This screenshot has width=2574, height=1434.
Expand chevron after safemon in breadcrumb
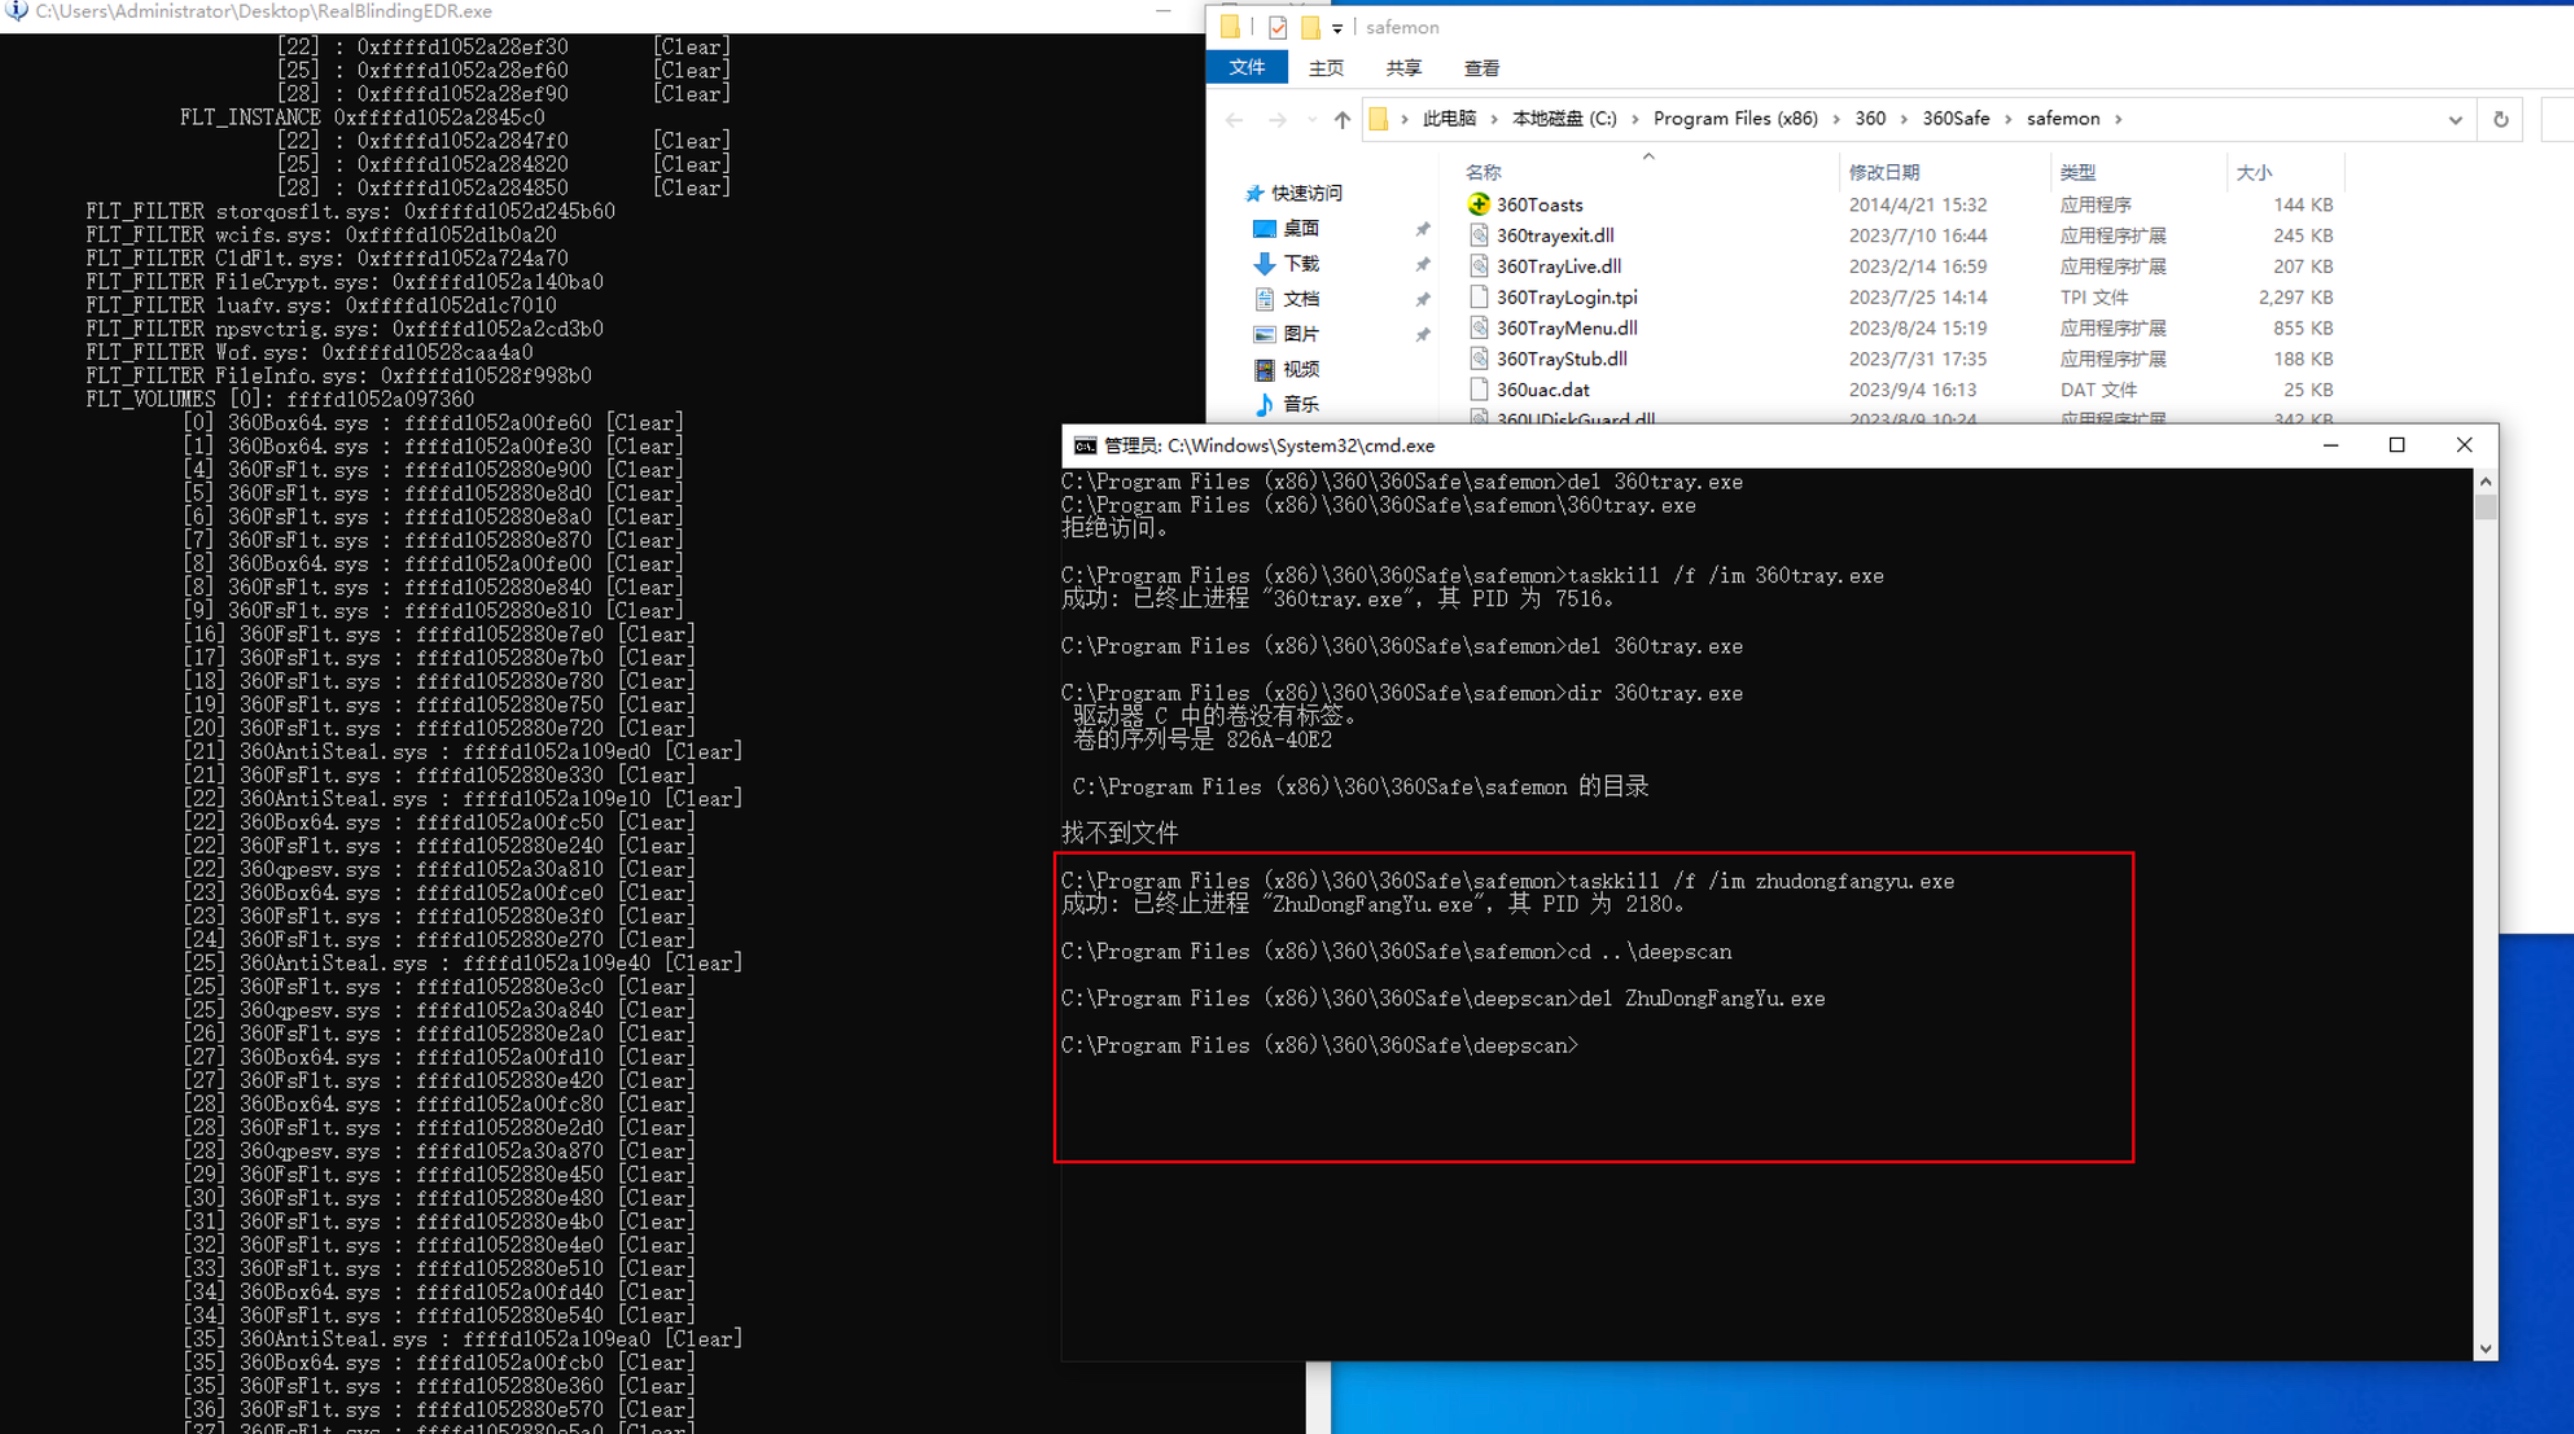coord(2118,119)
